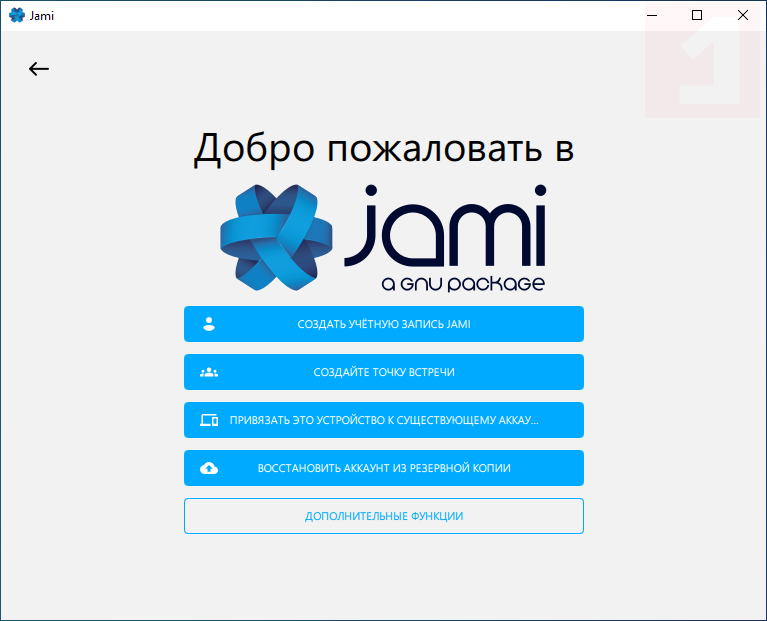Close the Jami window
The image size is (767, 621).
click(x=743, y=15)
